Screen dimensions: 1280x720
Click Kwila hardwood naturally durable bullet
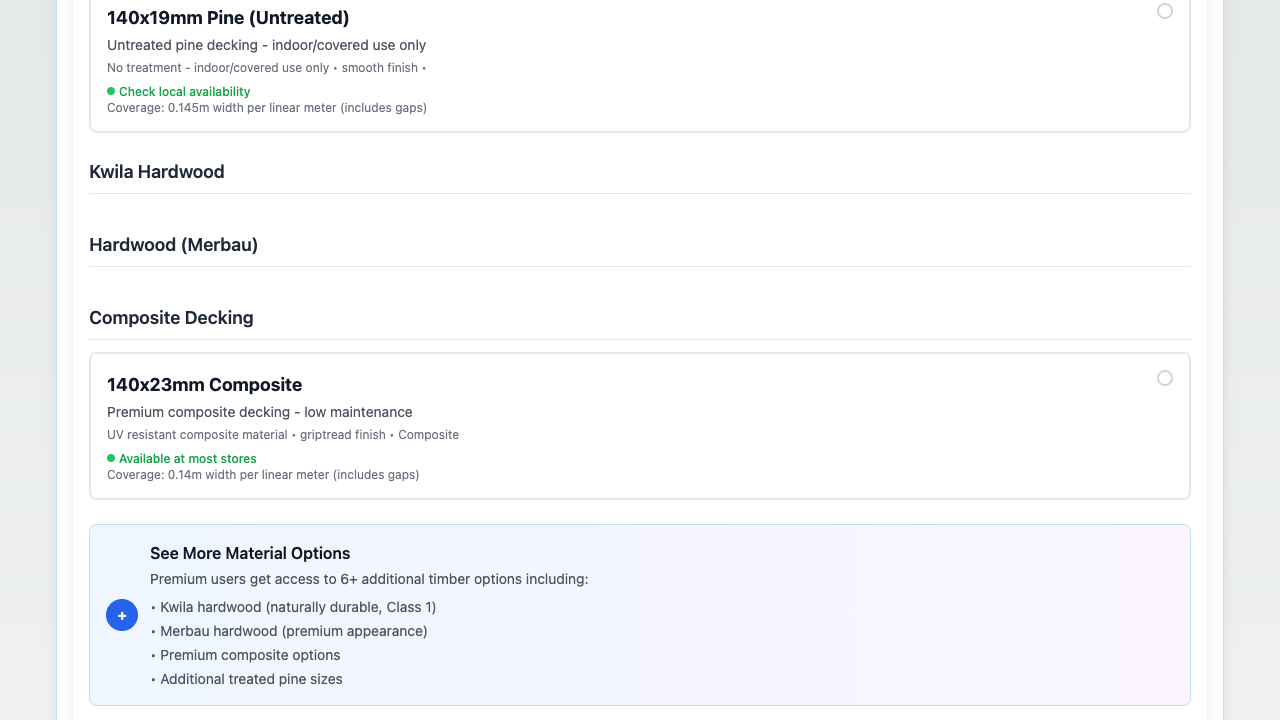coord(297,607)
